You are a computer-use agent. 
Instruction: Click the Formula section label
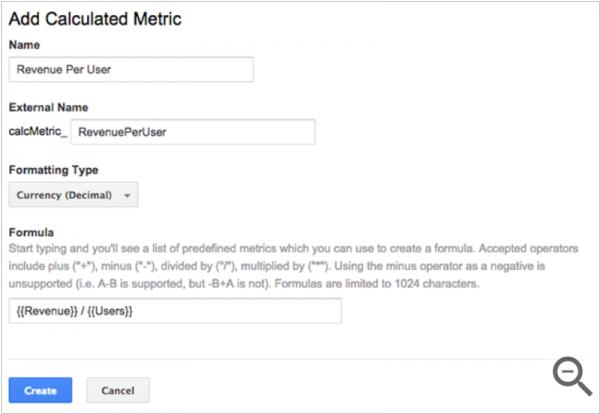(31, 232)
